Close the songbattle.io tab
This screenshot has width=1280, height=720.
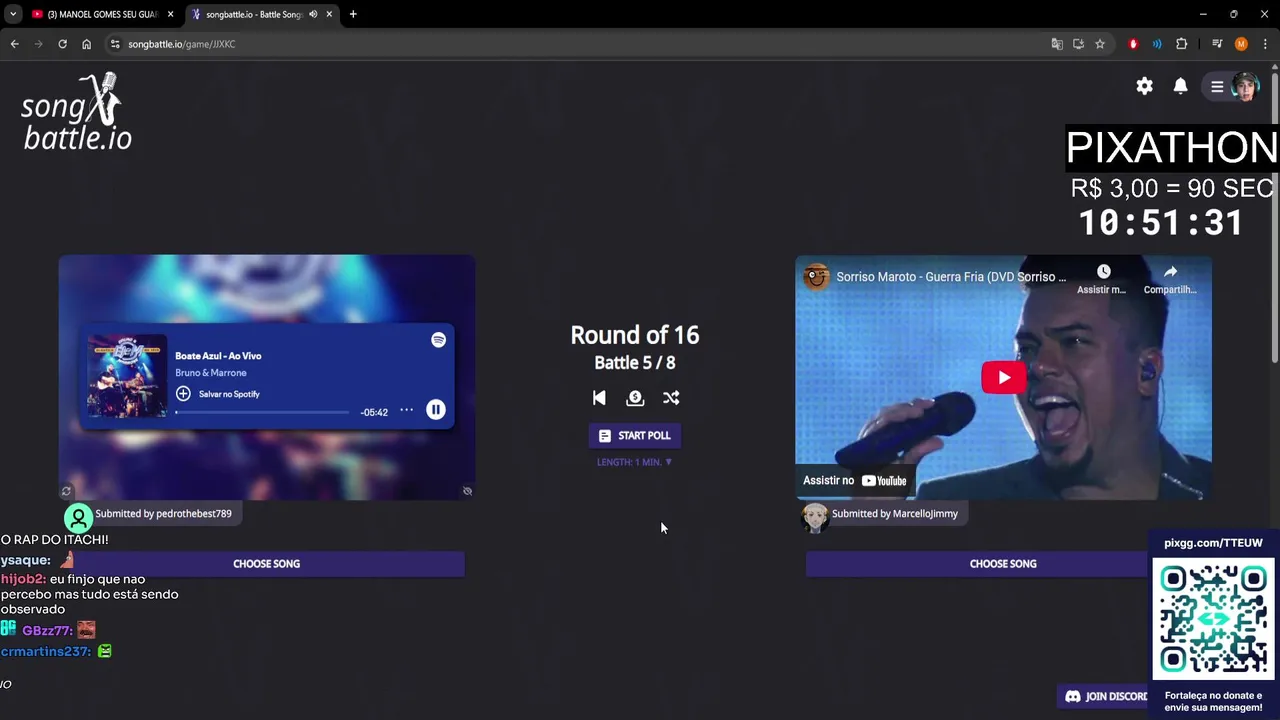(x=329, y=14)
